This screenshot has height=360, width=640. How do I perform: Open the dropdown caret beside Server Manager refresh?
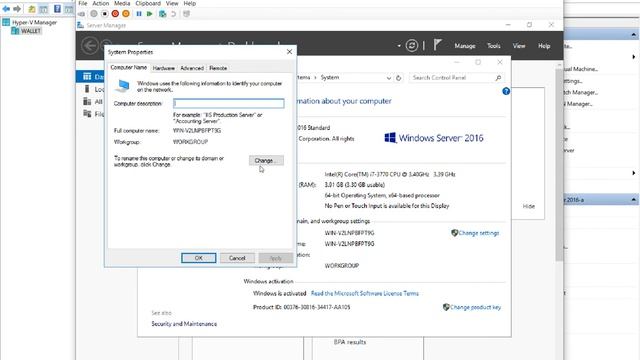click(x=399, y=46)
